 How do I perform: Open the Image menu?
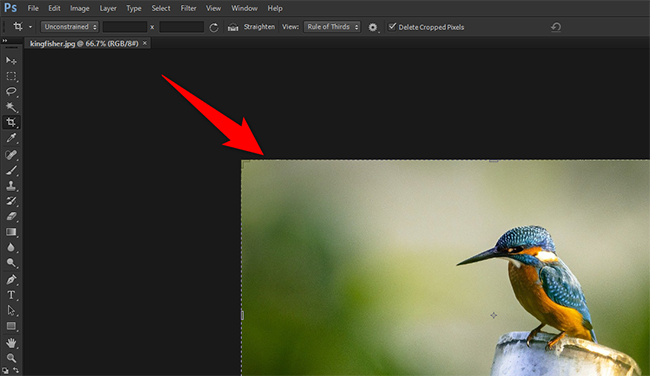(79, 8)
